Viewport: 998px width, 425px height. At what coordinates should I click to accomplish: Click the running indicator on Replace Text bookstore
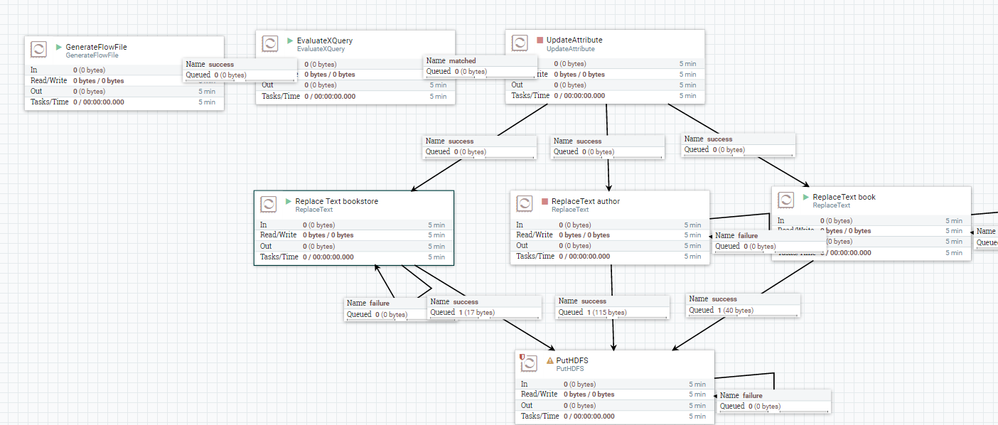(288, 201)
